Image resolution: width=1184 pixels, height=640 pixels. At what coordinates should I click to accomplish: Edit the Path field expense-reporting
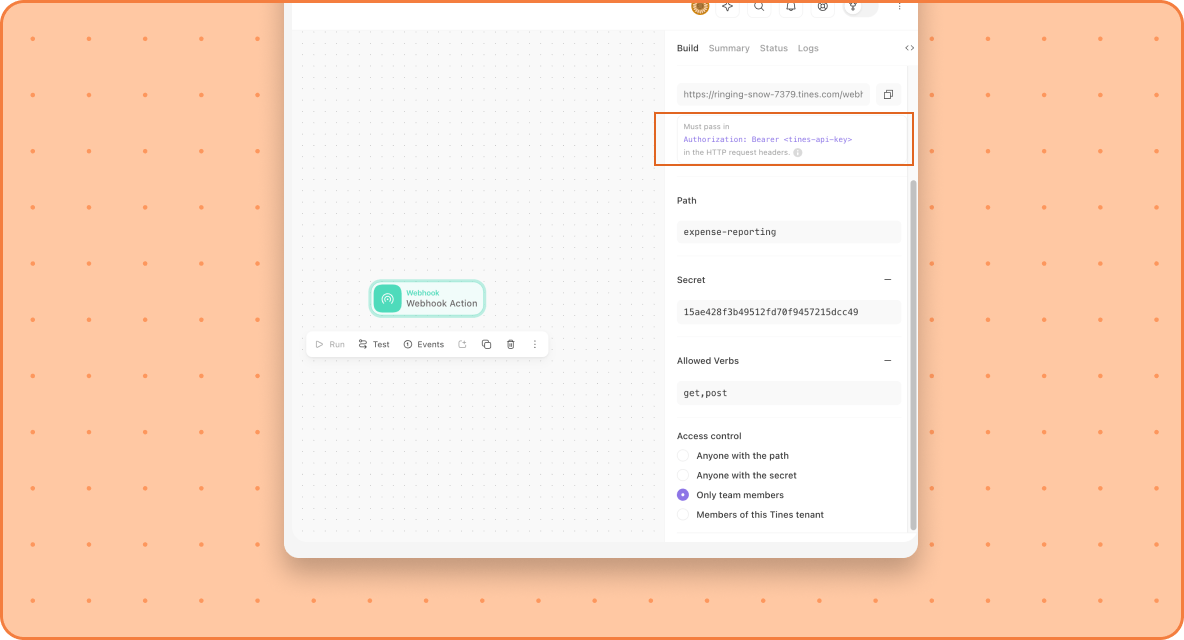click(788, 232)
